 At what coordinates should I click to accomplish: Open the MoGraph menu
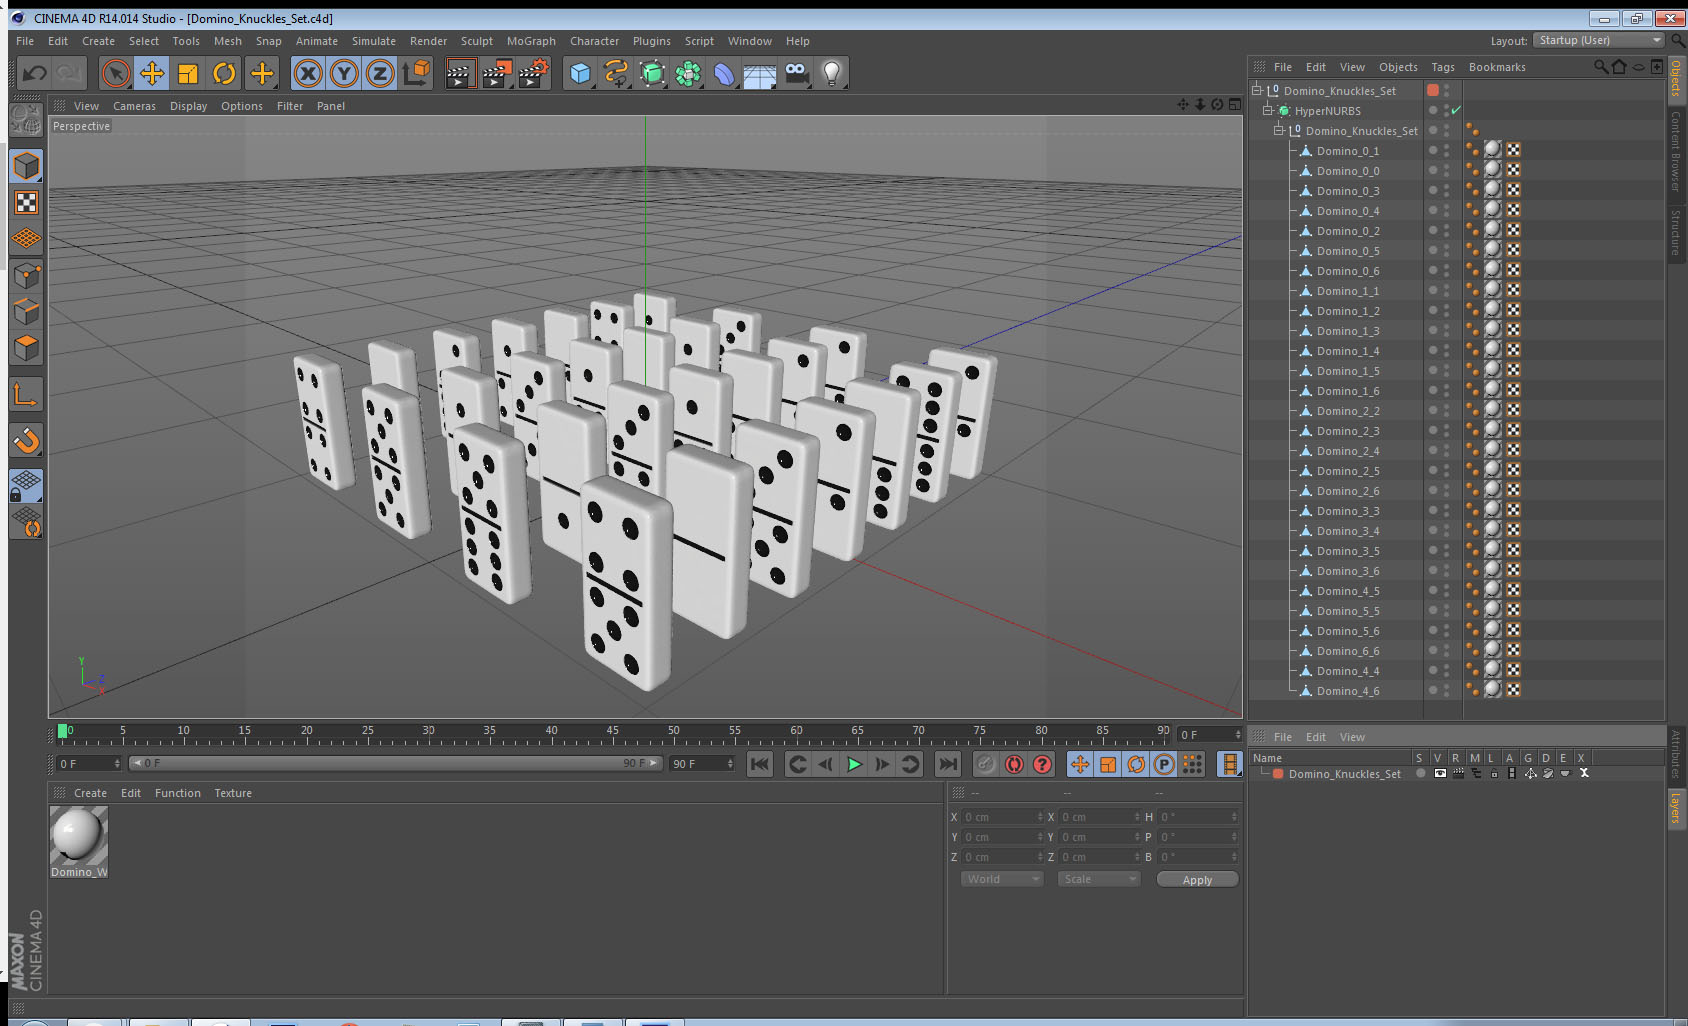pyautogui.click(x=531, y=41)
